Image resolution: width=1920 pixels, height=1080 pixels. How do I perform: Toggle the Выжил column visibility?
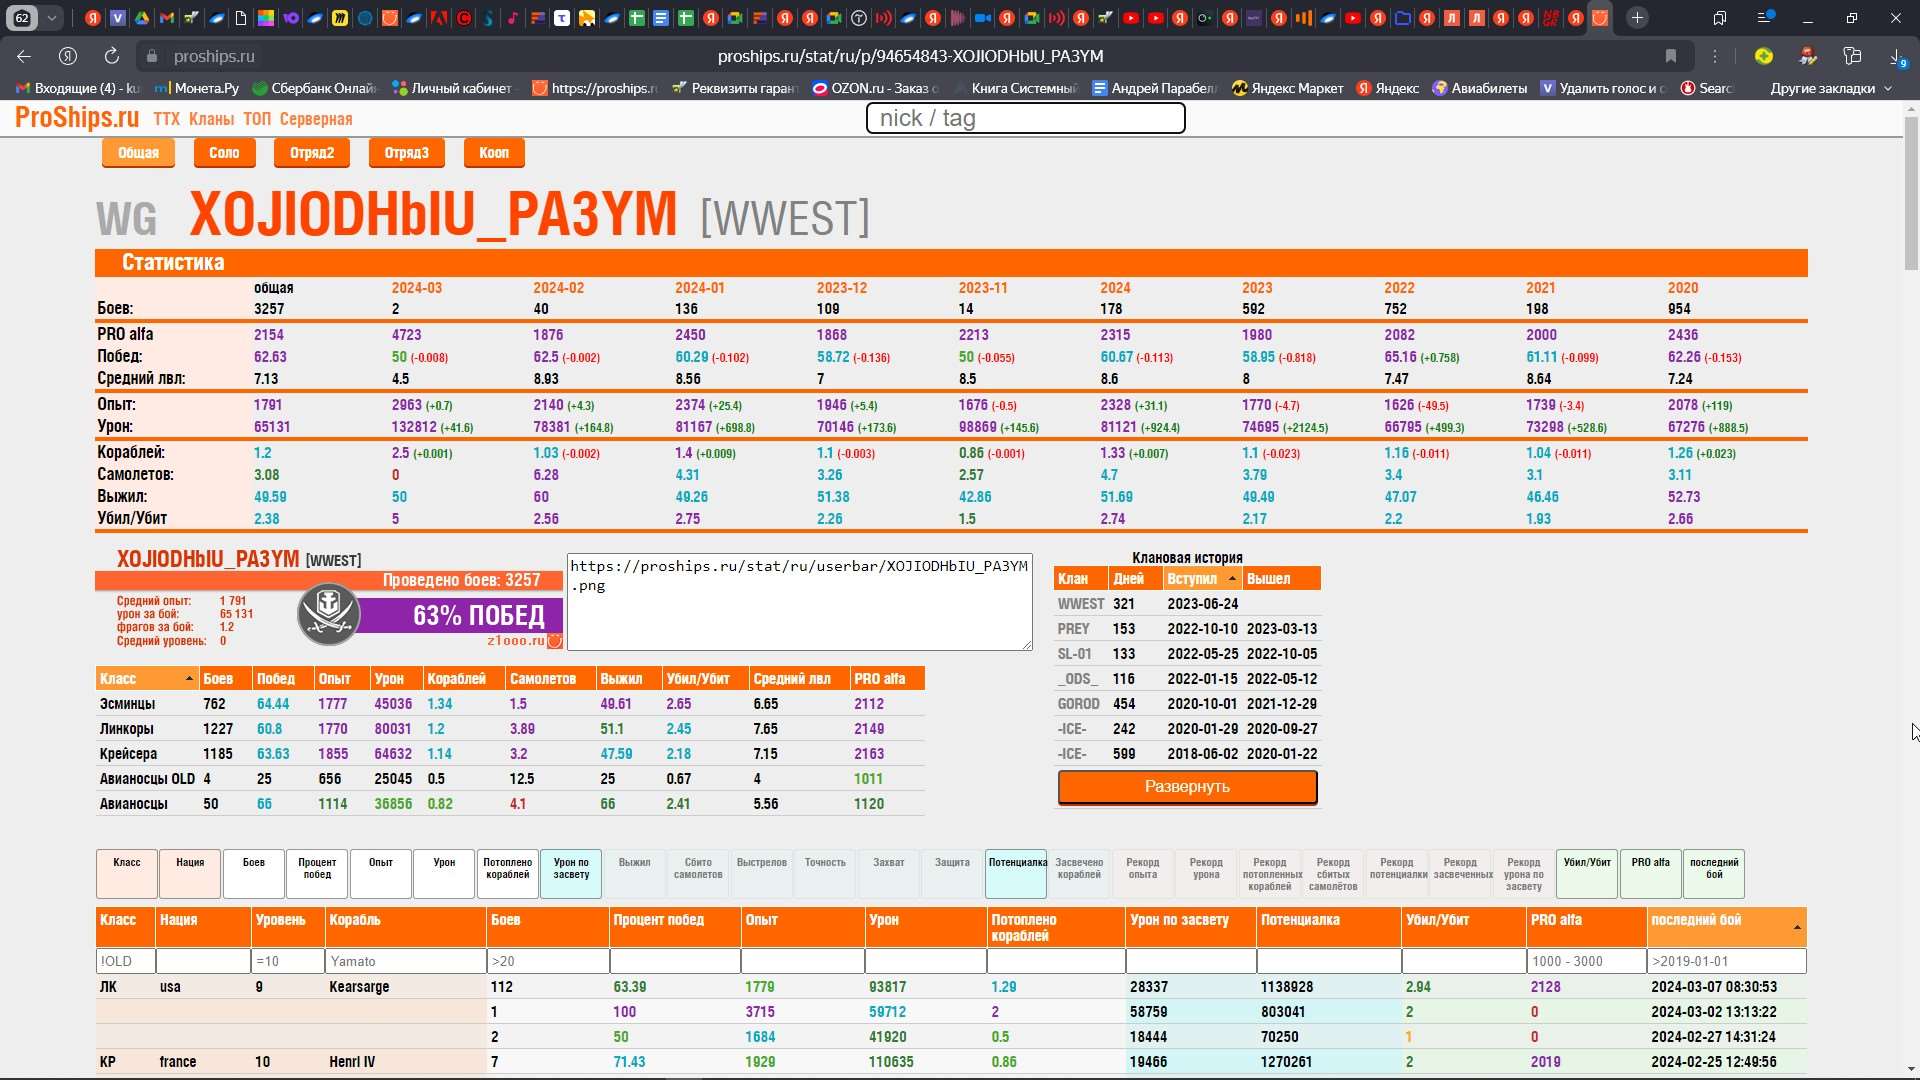point(634,873)
